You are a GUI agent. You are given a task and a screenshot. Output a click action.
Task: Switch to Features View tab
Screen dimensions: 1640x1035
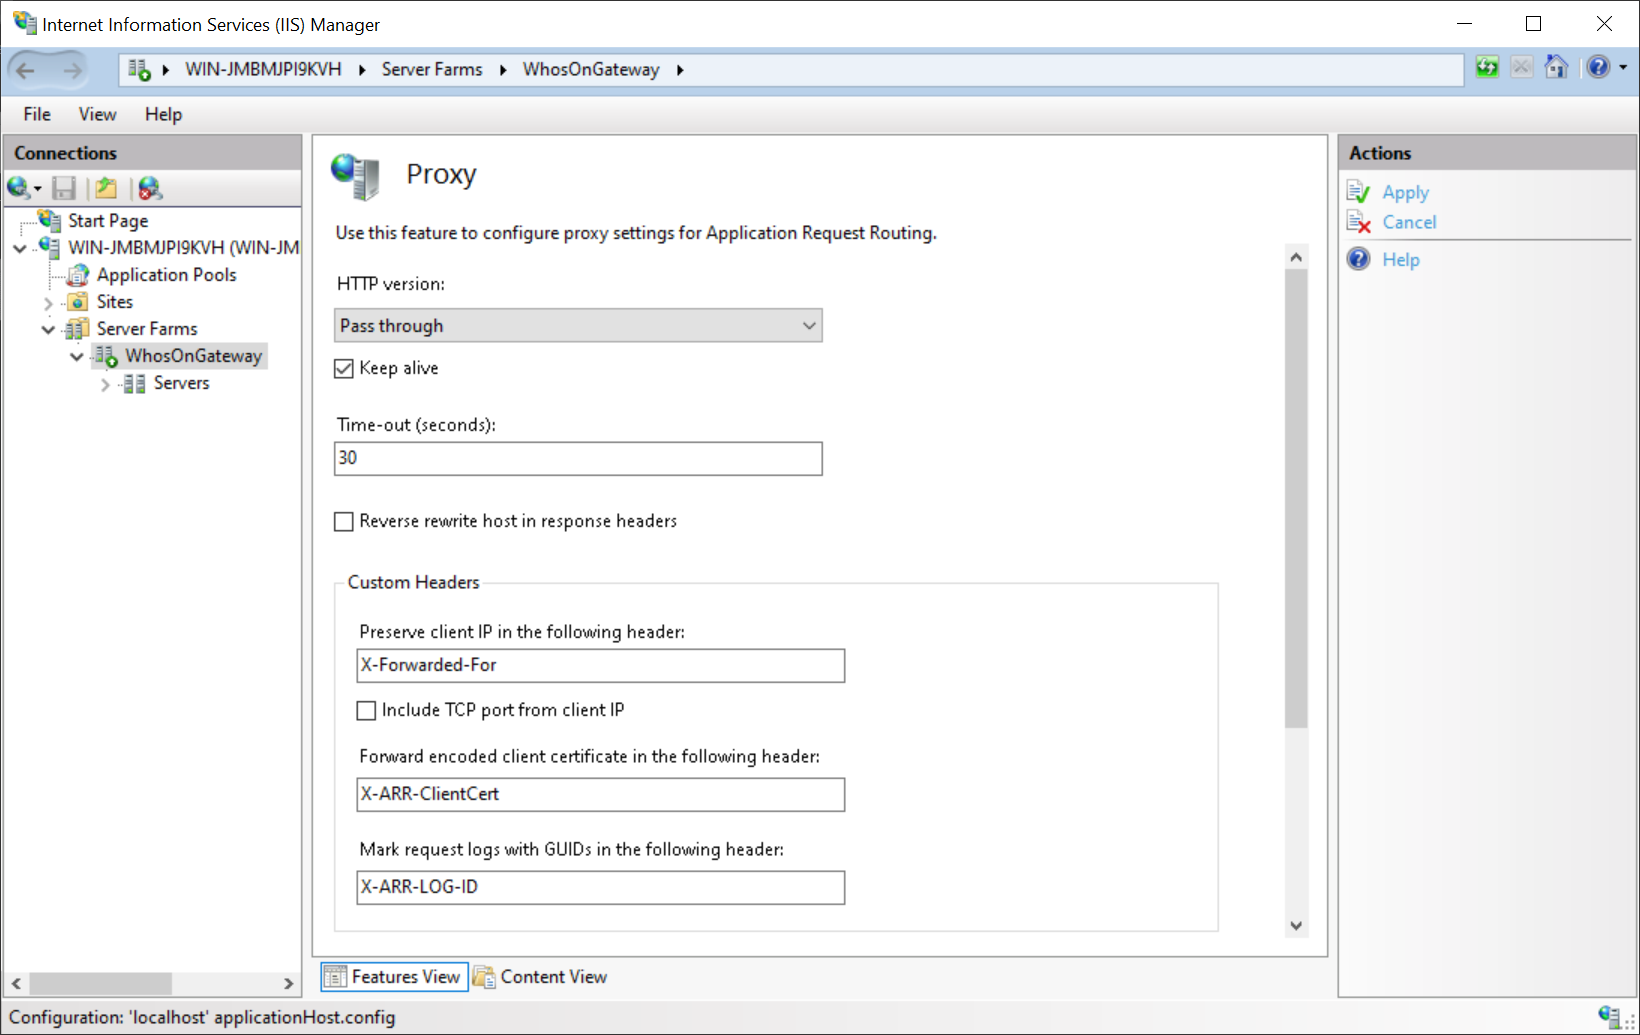(x=394, y=977)
